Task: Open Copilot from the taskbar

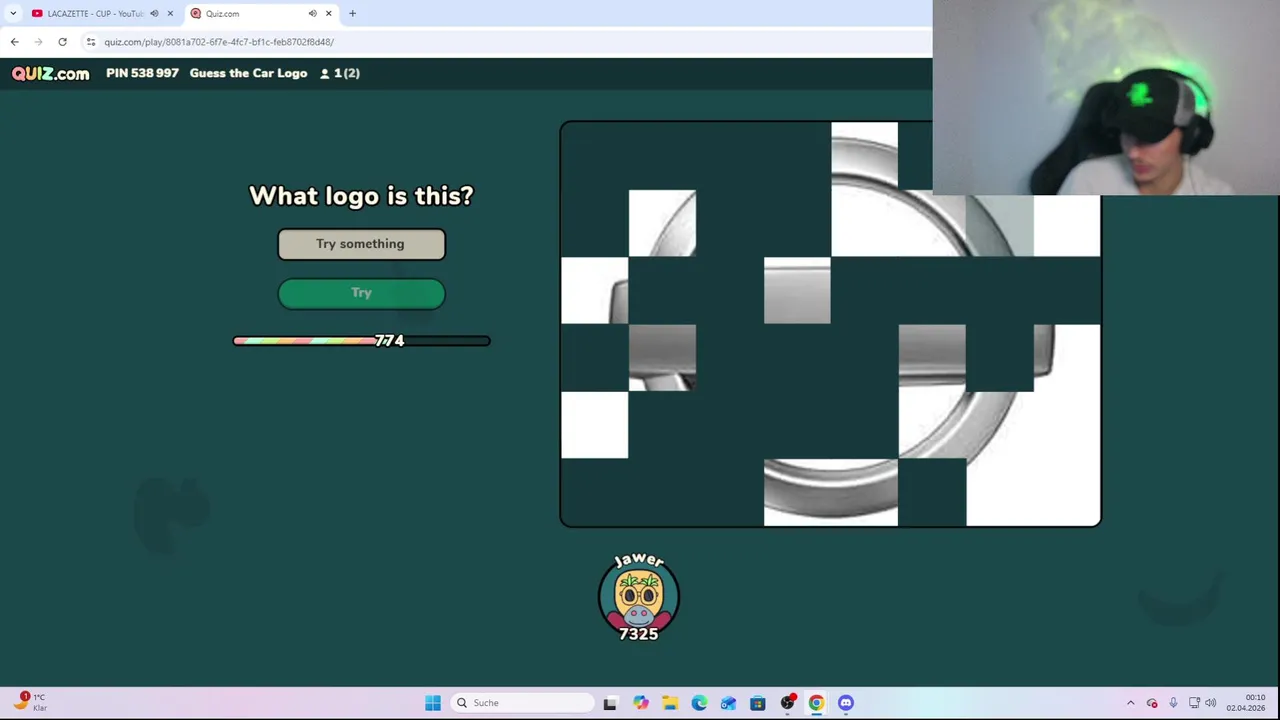Action: point(640,703)
